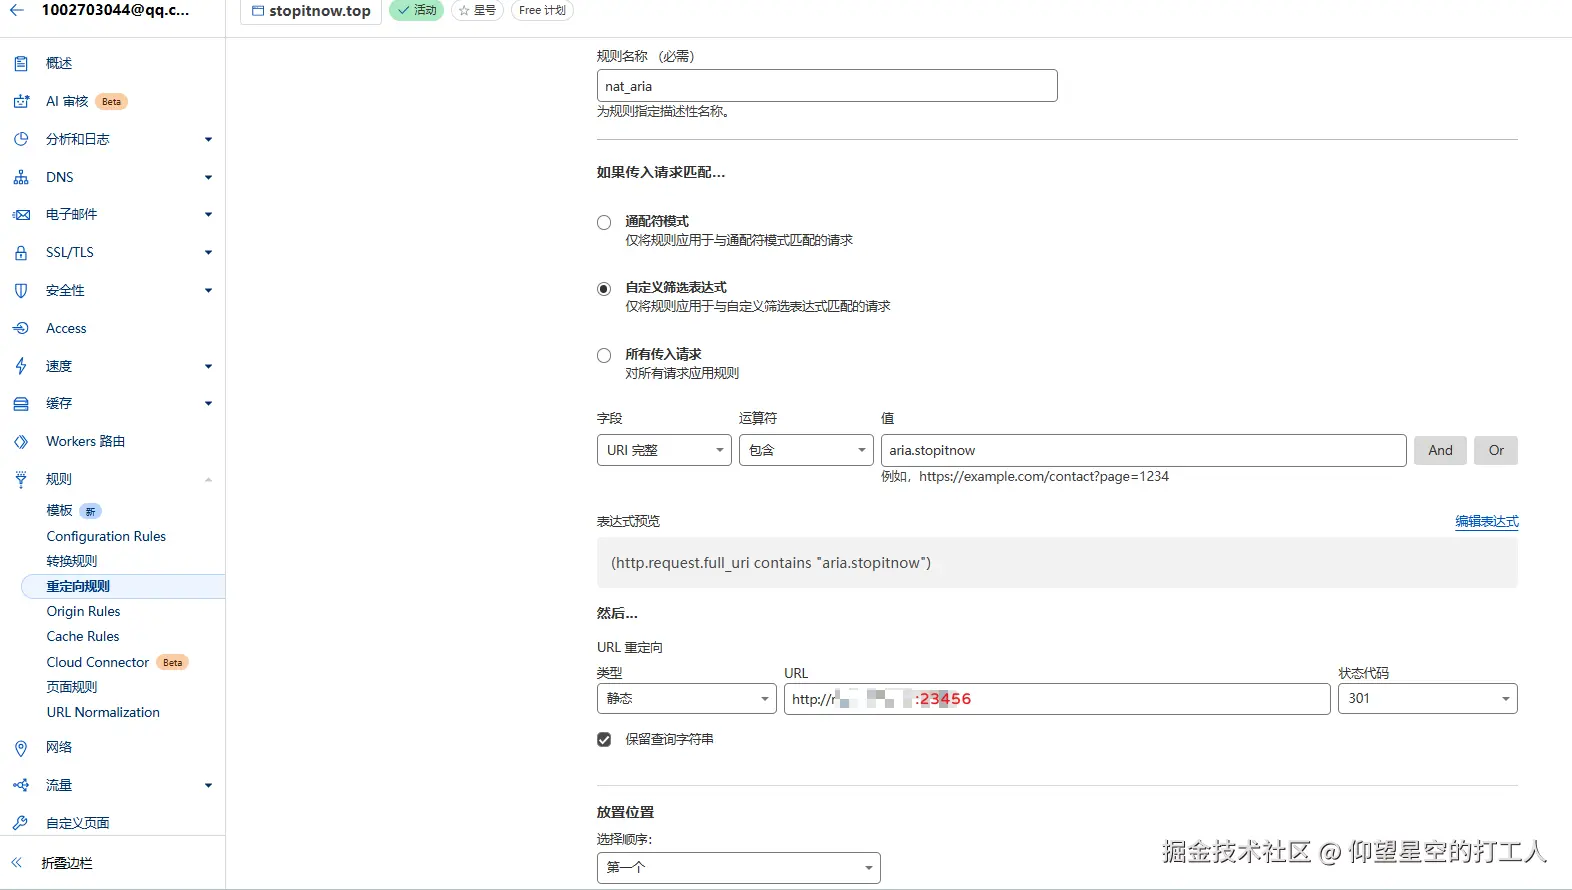Screen dimensions: 1572x890
Task: Open 模板 under rules menu
Action: pos(59,510)
